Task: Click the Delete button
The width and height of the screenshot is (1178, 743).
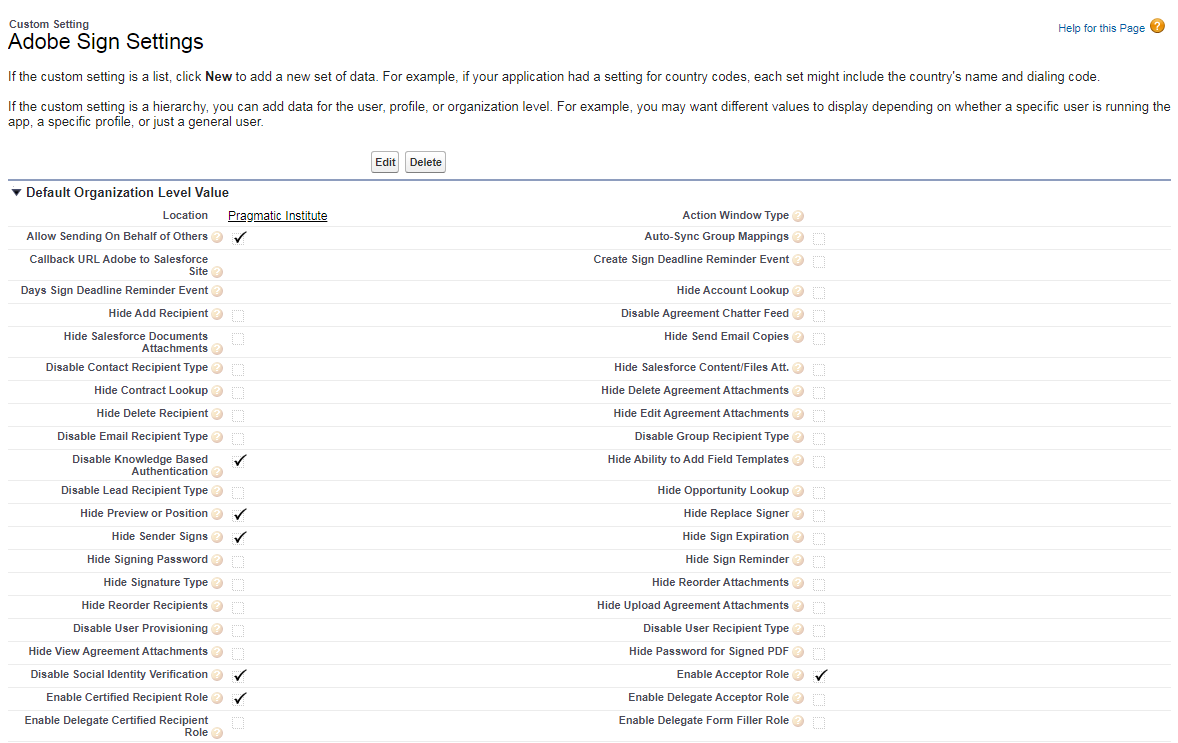Action: tap(425, 162)
